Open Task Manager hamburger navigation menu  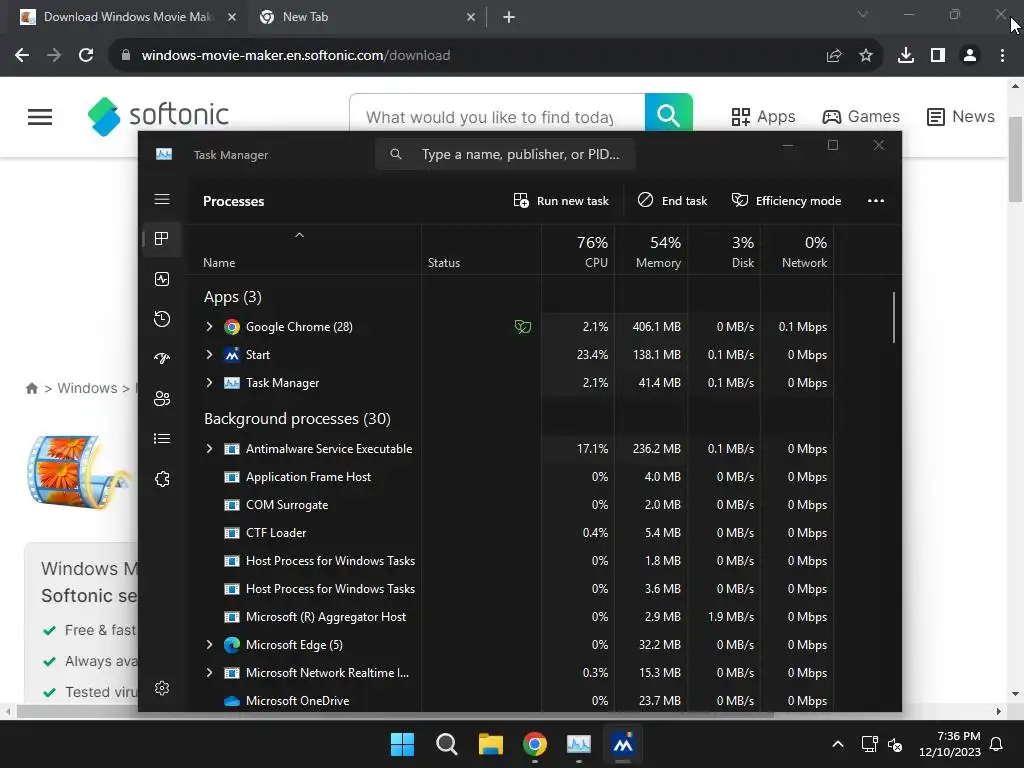click(162, 199)
